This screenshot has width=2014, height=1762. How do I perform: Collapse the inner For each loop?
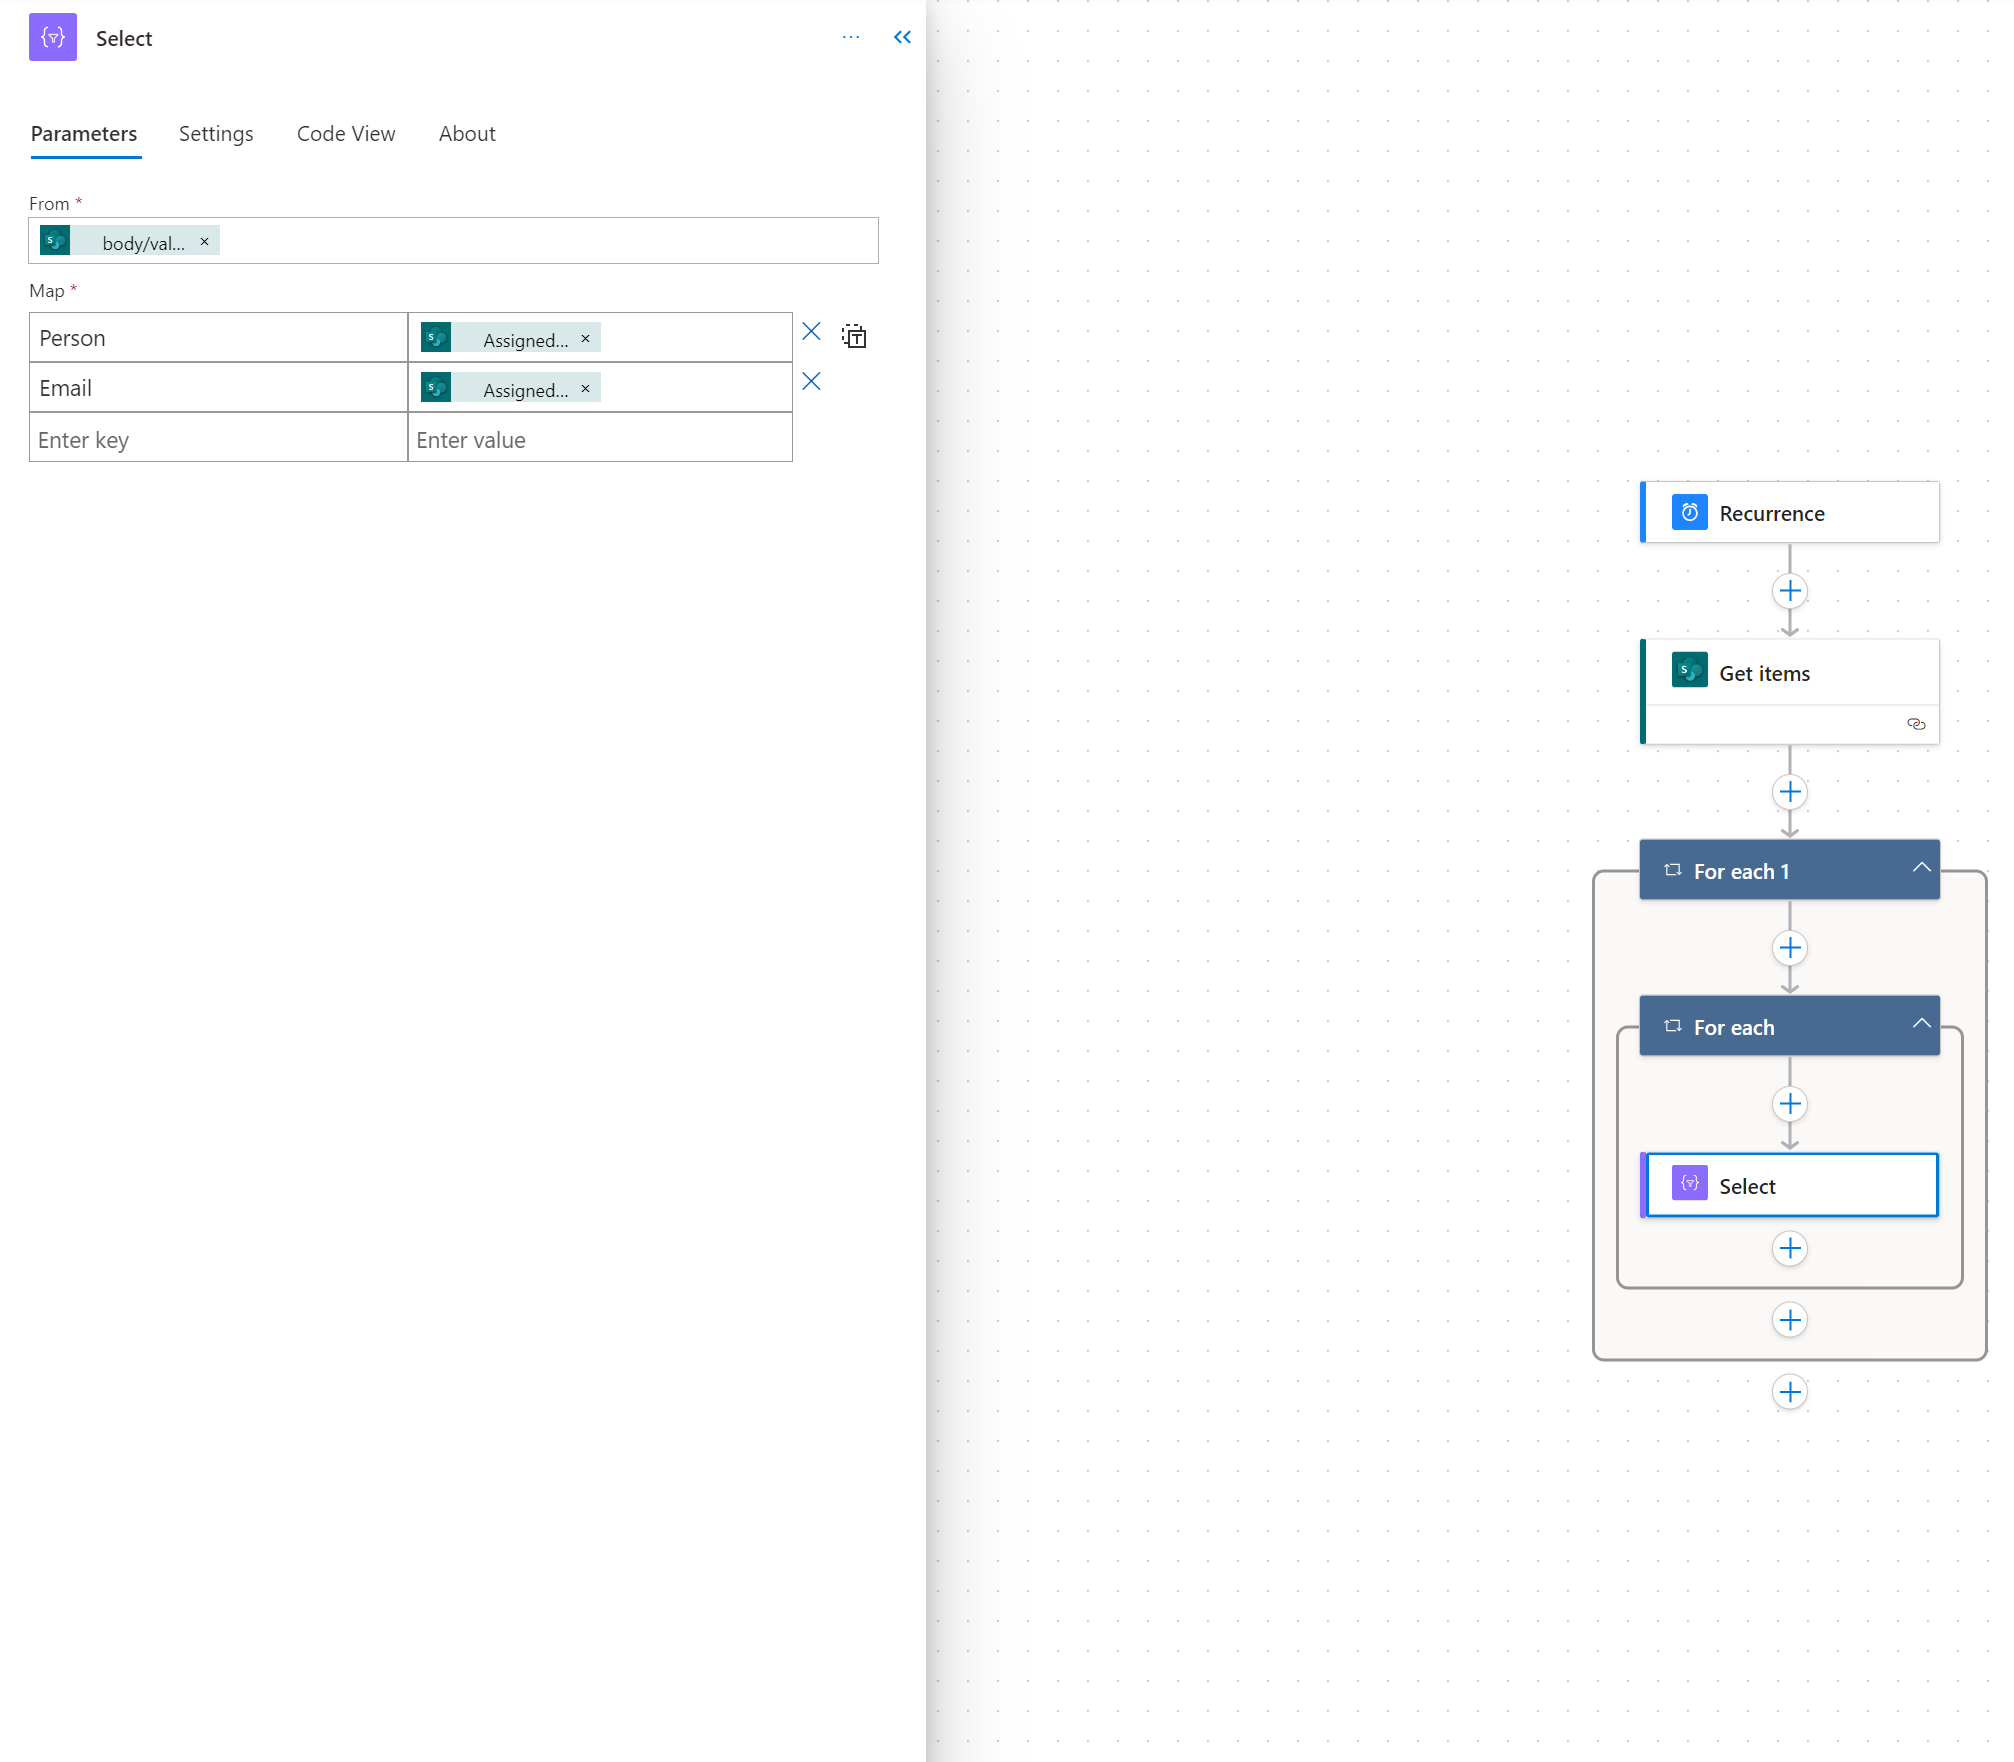1921,1024
